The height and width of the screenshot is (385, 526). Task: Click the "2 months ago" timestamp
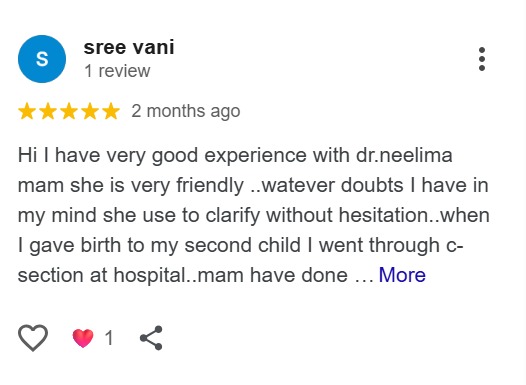[186, 111]
